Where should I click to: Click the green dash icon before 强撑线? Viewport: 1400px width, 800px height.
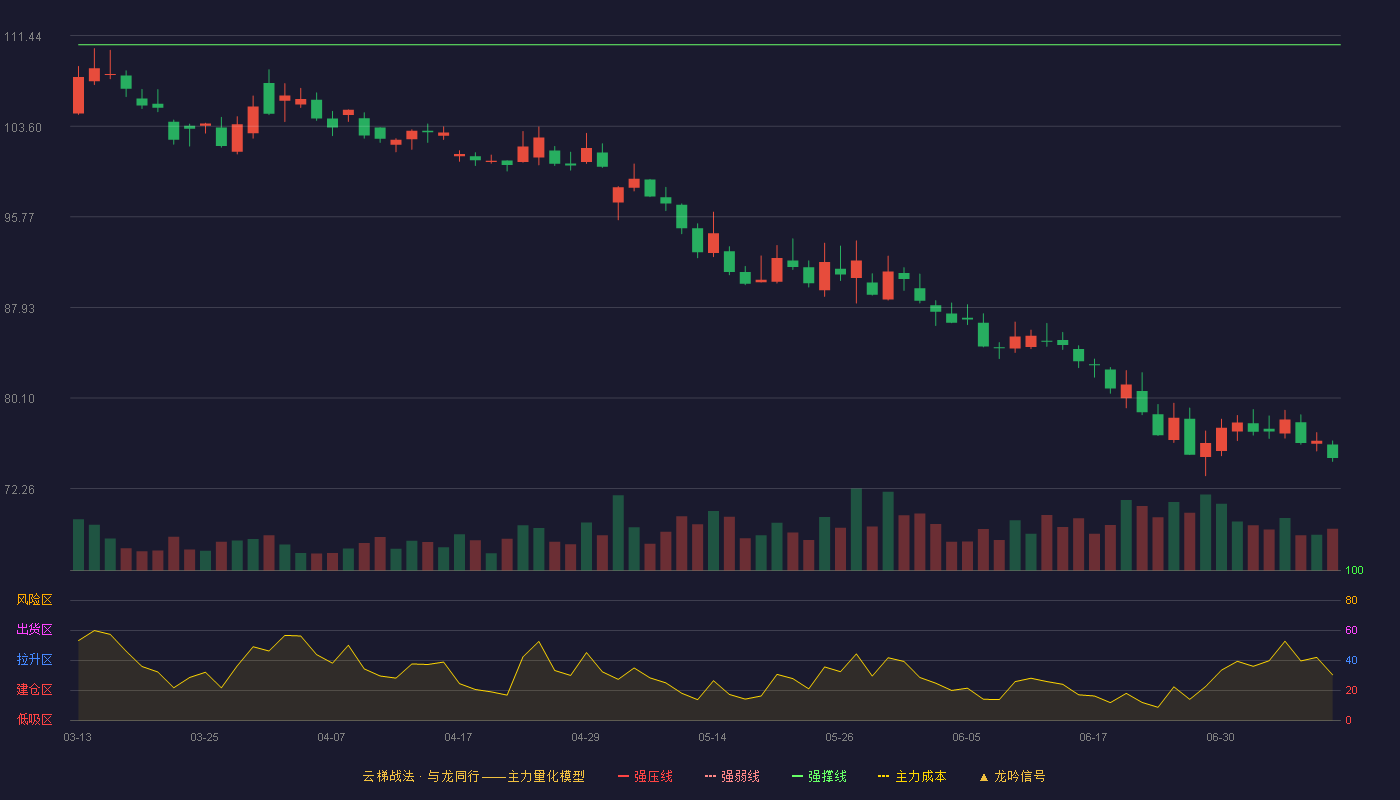(x=798, y=776)
